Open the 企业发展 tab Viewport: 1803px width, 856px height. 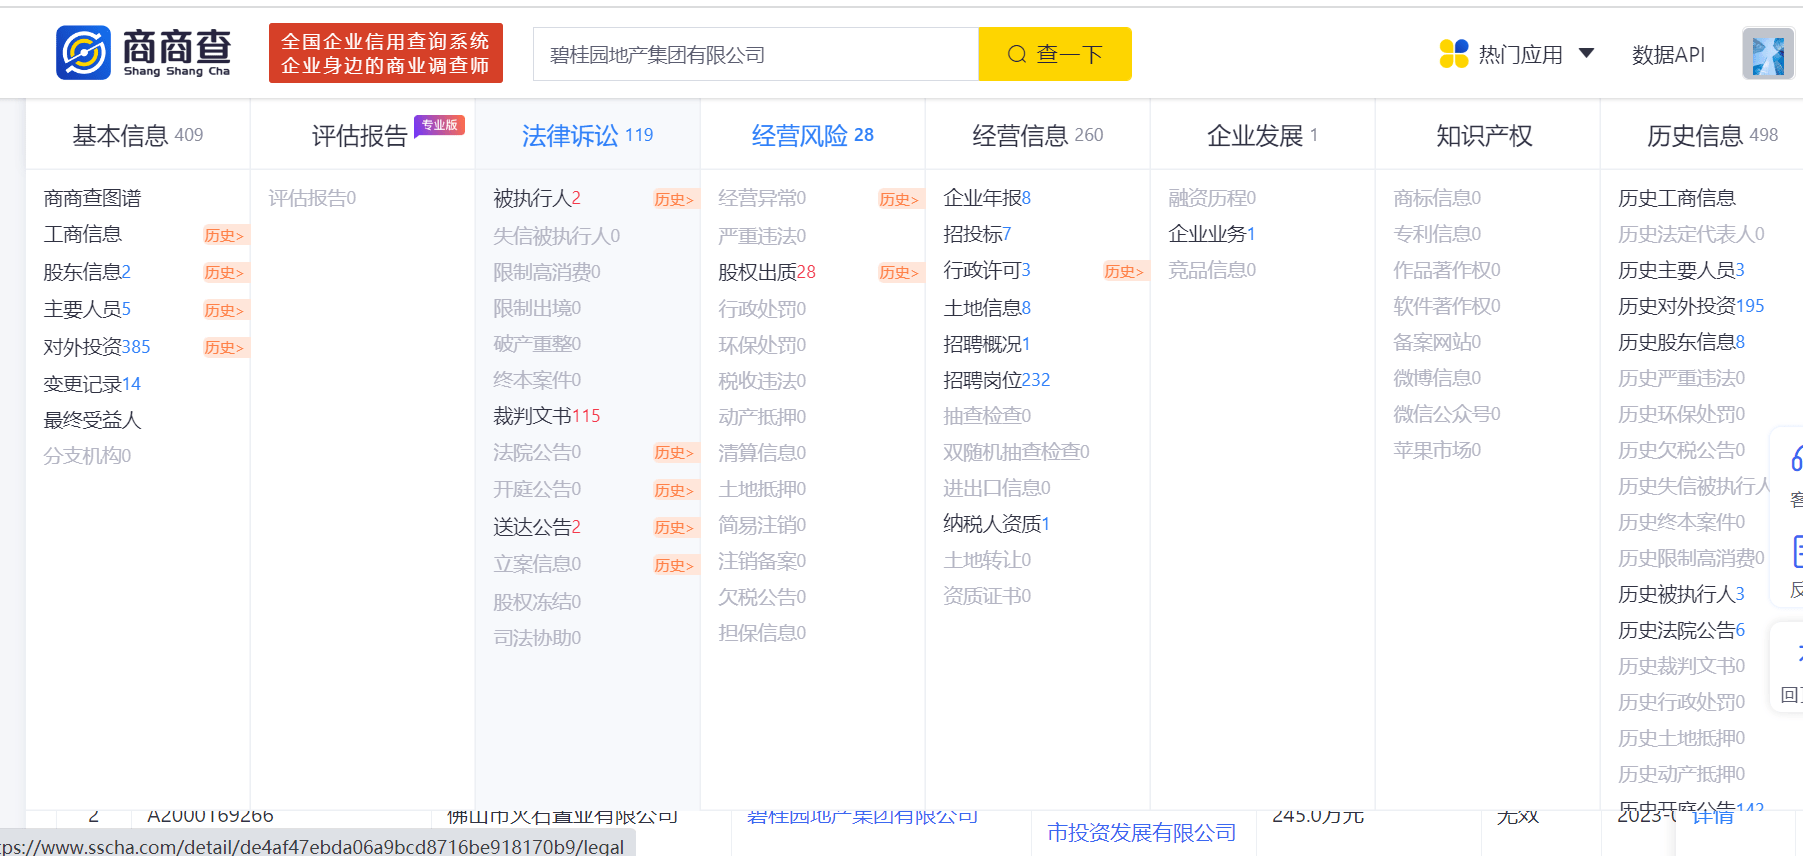(x=1262, y=135)
